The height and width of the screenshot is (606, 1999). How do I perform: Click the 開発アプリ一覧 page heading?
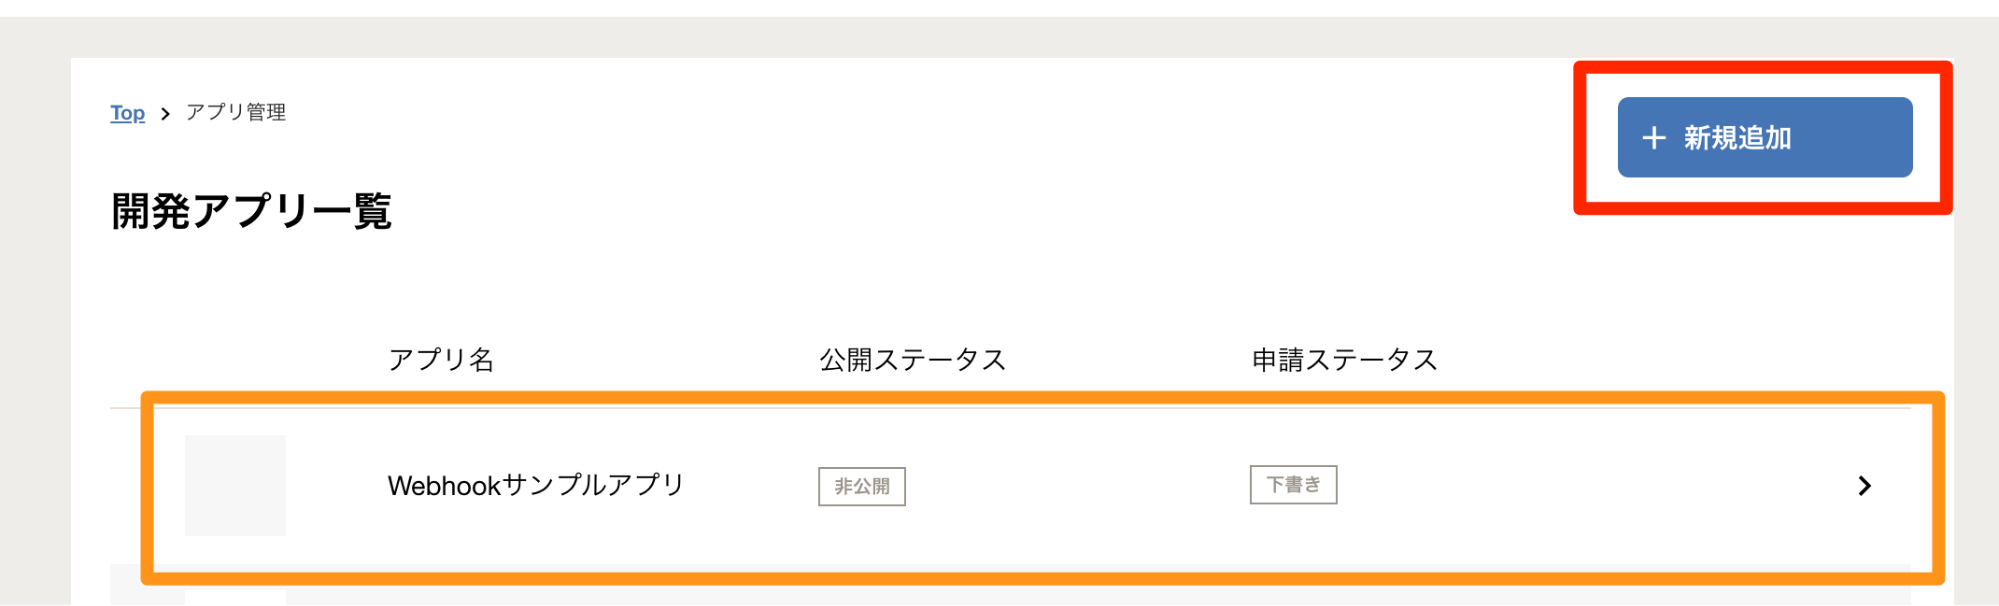click(x=252, y=211)
